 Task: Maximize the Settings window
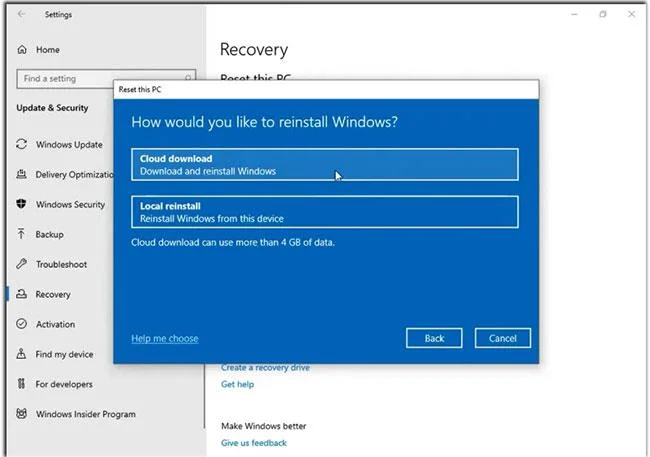click(x=603, y=14)
